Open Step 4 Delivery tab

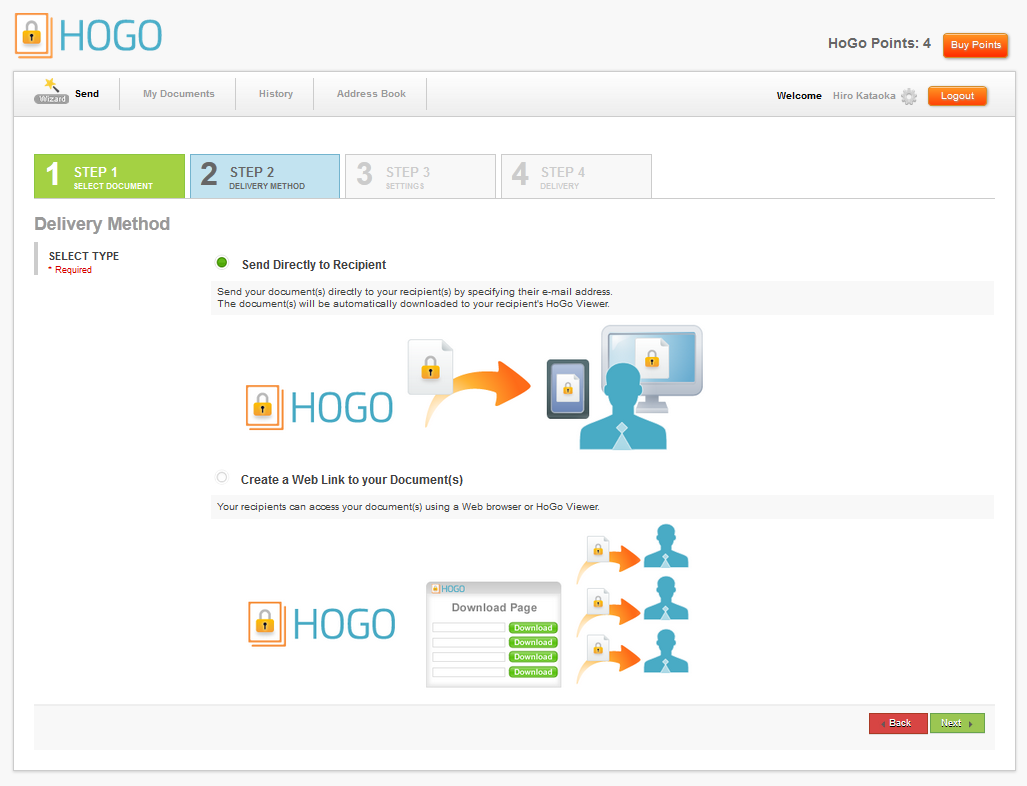click(x=575, y=177)
